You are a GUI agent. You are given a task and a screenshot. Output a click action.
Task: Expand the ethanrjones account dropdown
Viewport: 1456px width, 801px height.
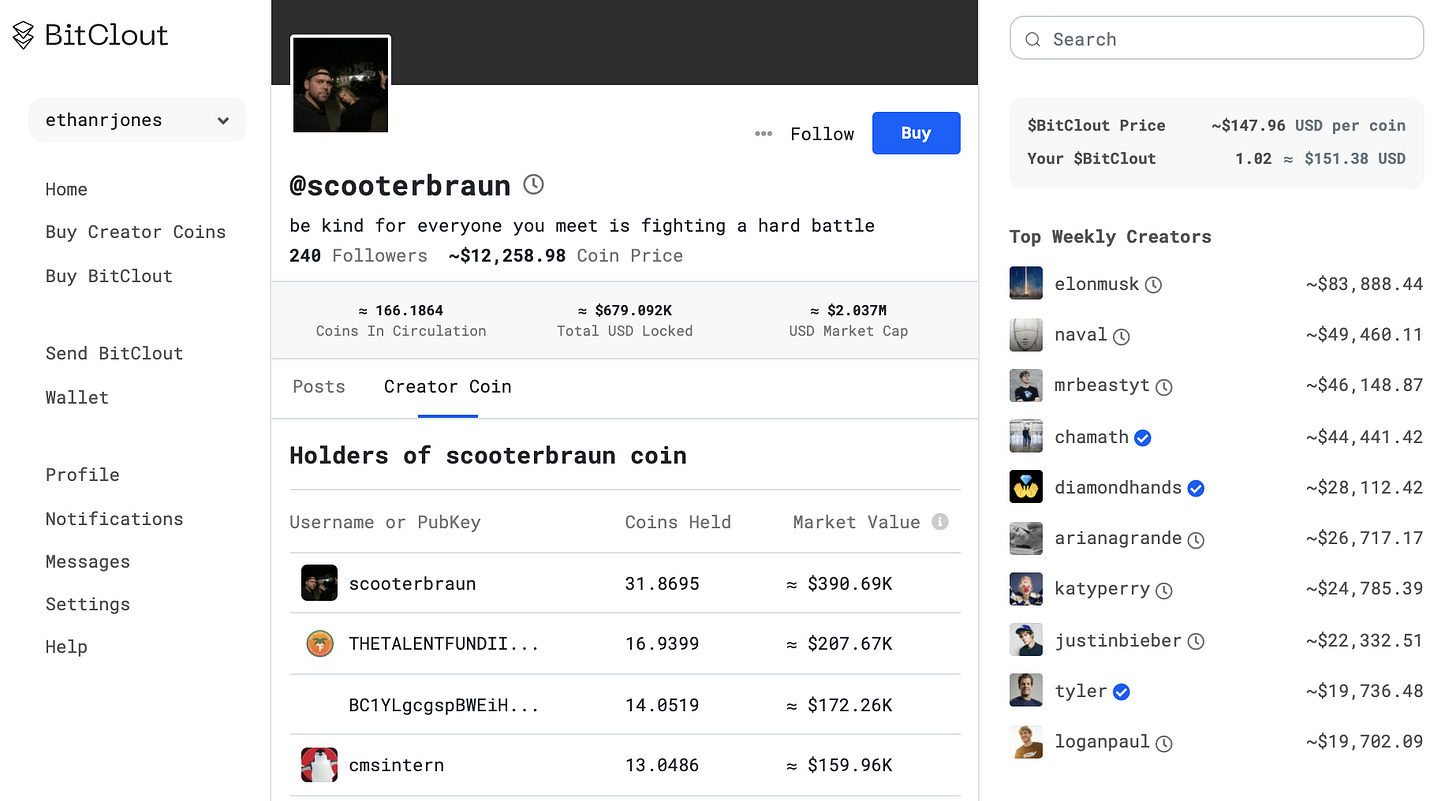(137, 120)
